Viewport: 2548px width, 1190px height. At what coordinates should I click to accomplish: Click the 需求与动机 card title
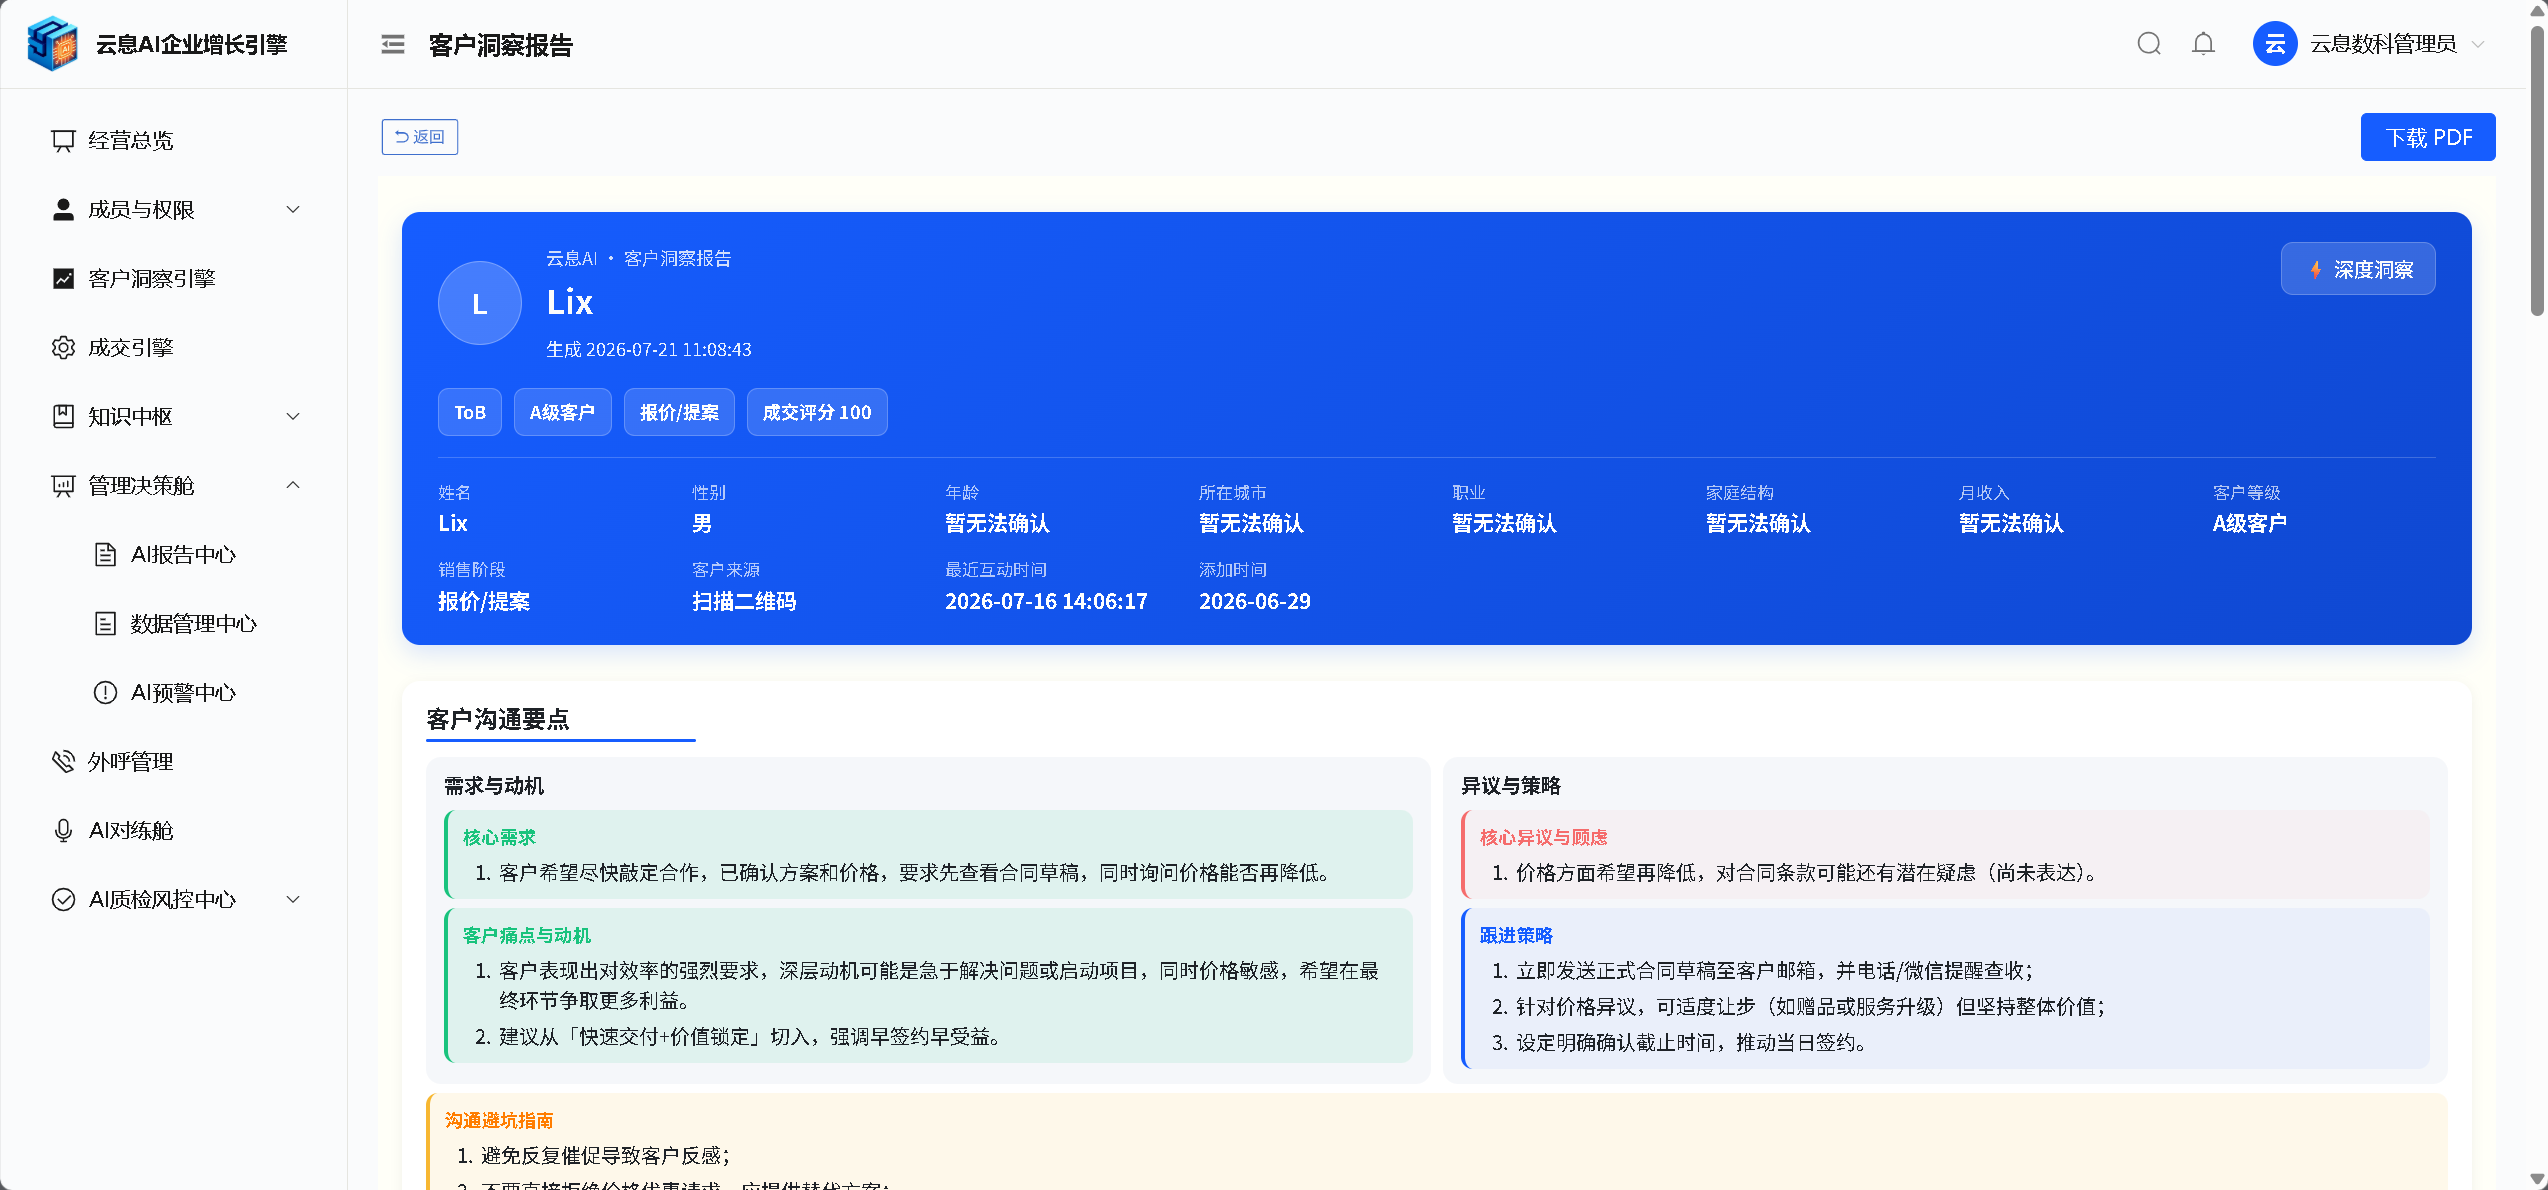(494, 786)
